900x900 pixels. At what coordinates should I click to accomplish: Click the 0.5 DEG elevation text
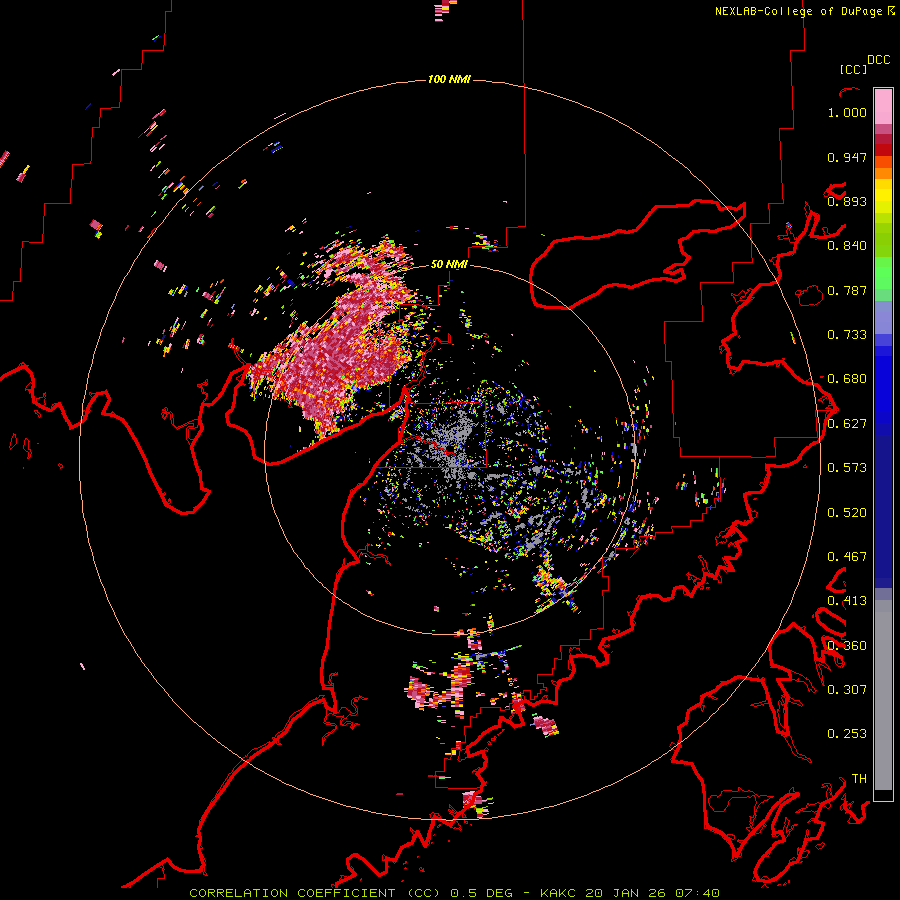pos(484,893)
